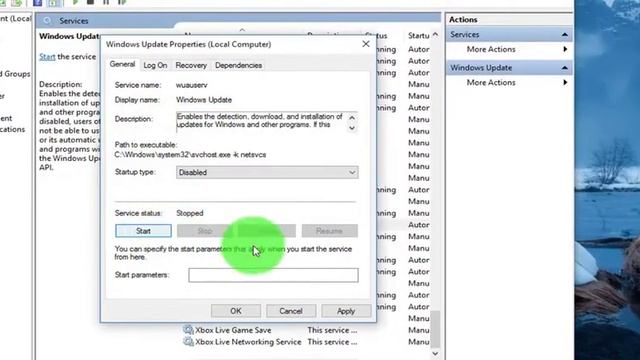Click the services list vertical scrollbar thumb
Image resolution: width=640 pixels, height=360 pixels.
click(x=436, y=329)
